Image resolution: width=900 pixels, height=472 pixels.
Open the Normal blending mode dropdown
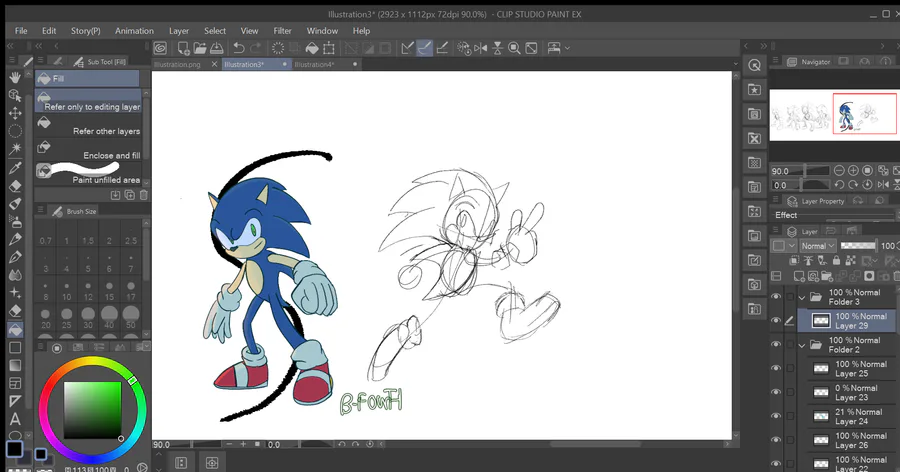[817, 246]
